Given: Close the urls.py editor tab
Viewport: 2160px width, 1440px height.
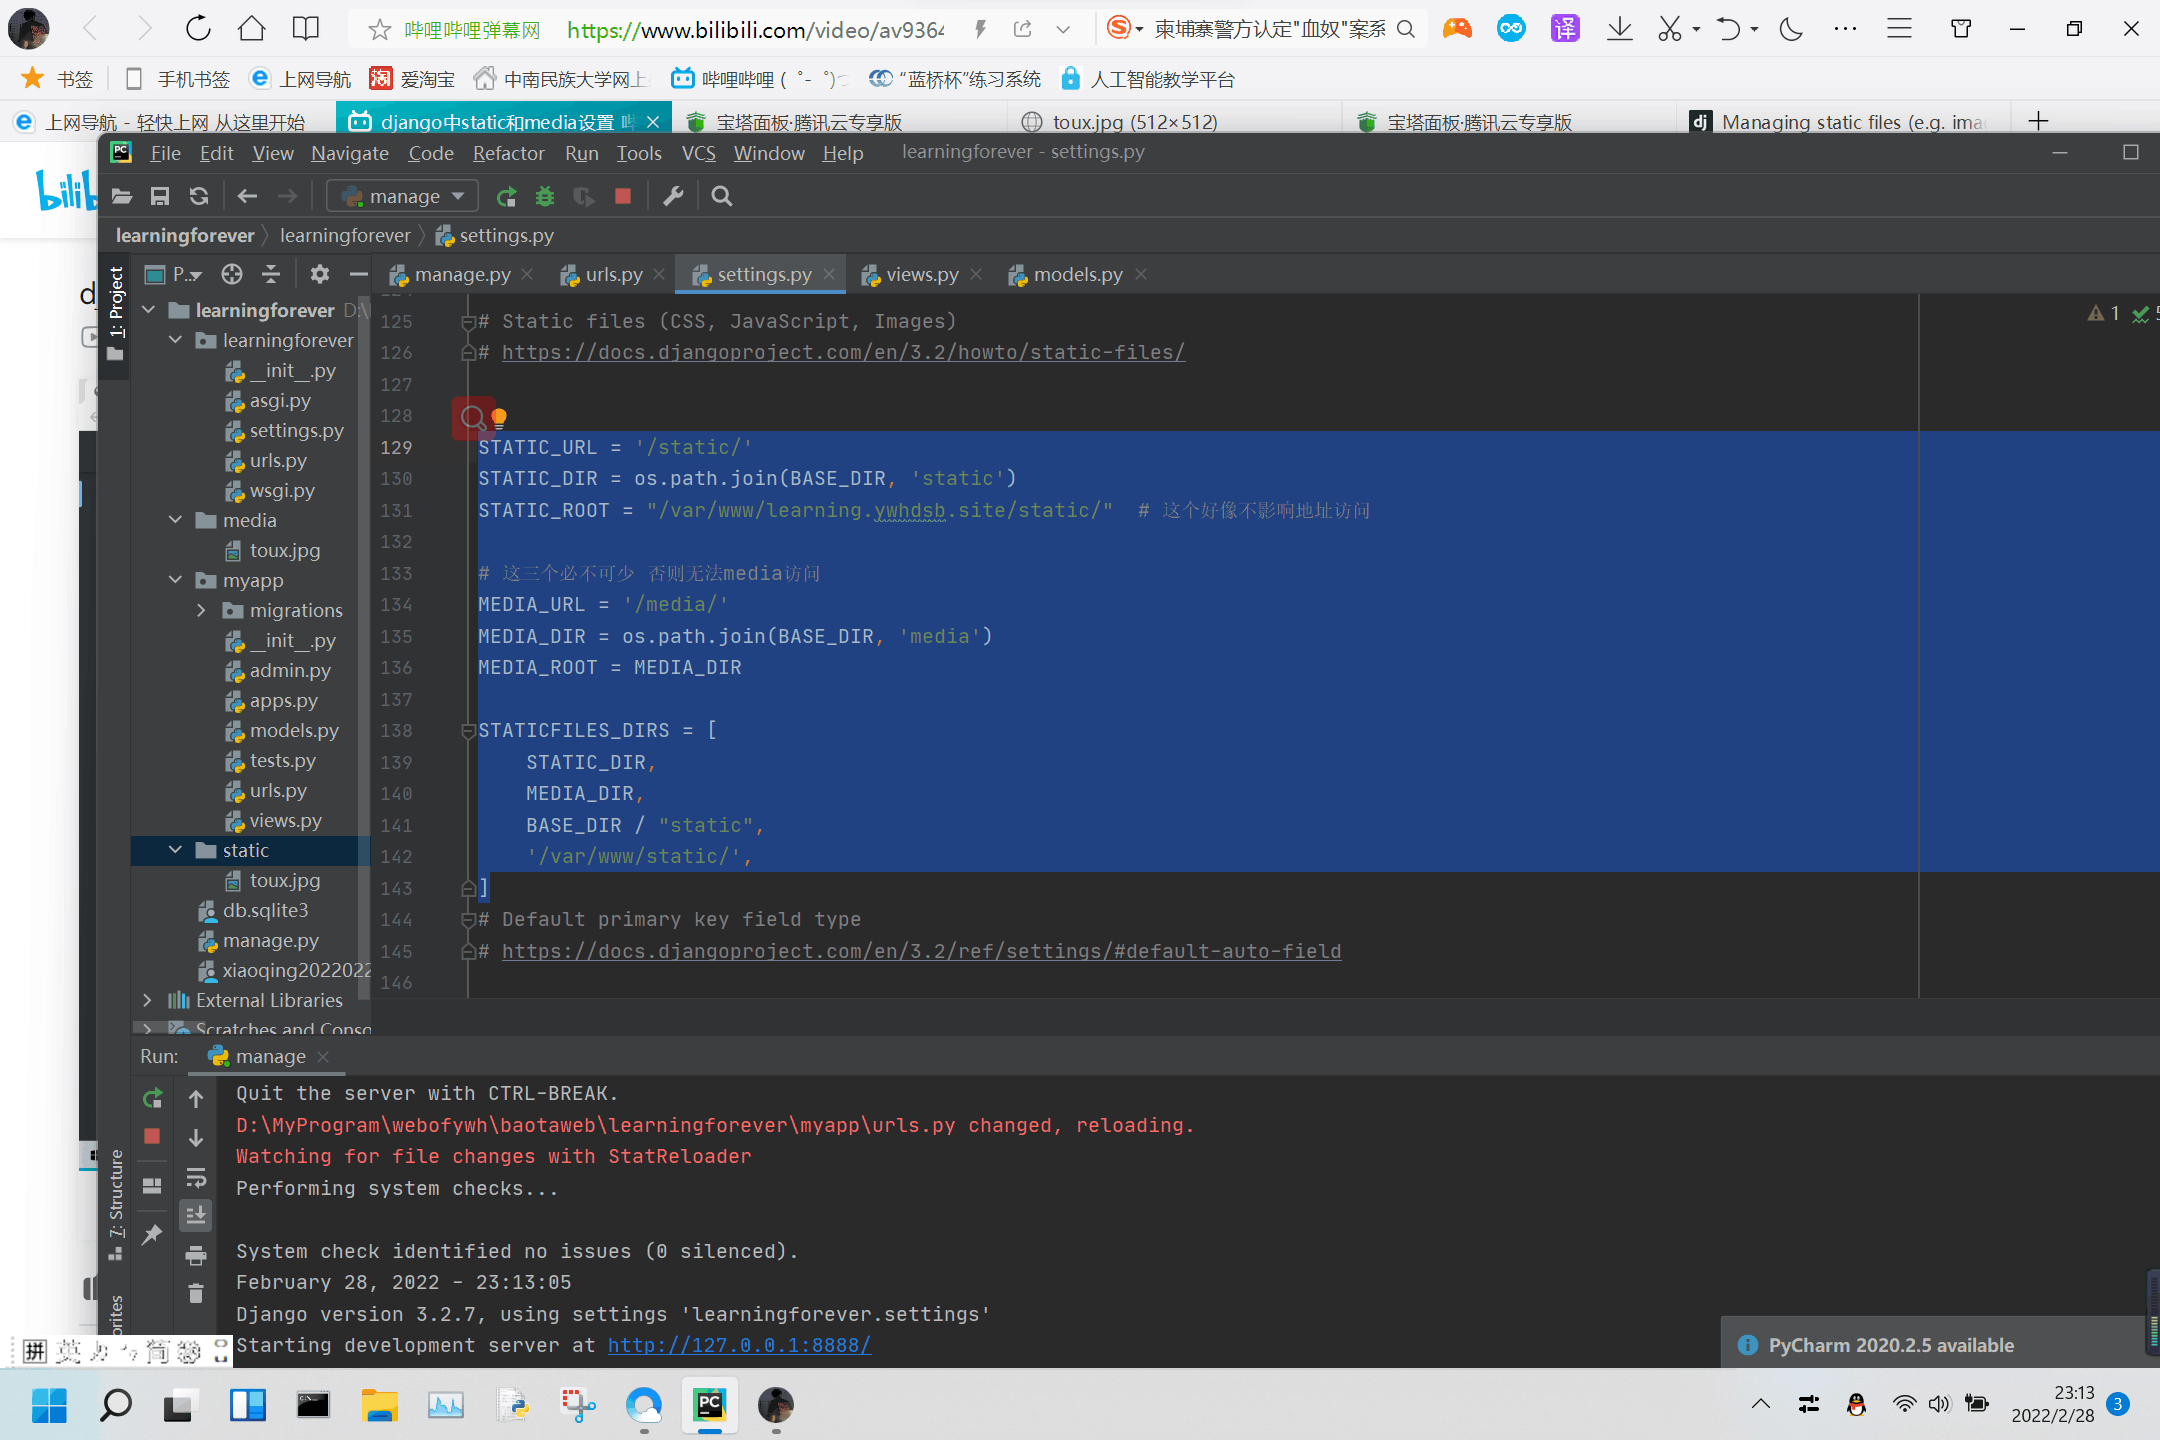Looking at the screenshot, I should coord(659,274).
